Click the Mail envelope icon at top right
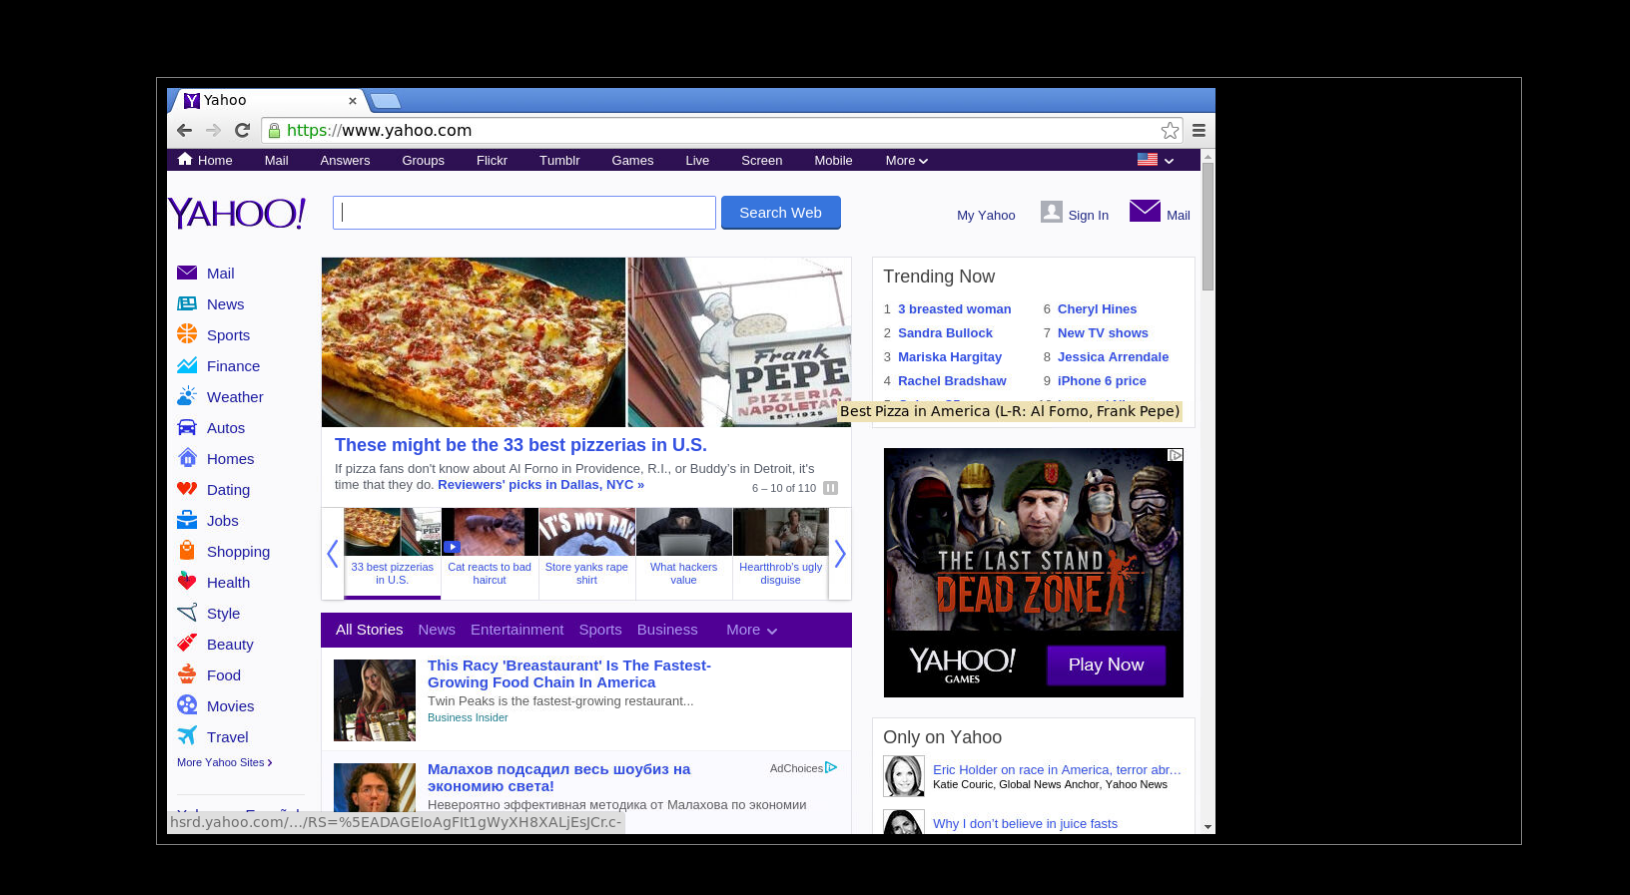Image resolution: width=1630 pixels, height=895 pixels. pyautogui.click(x=1144, y=211)
